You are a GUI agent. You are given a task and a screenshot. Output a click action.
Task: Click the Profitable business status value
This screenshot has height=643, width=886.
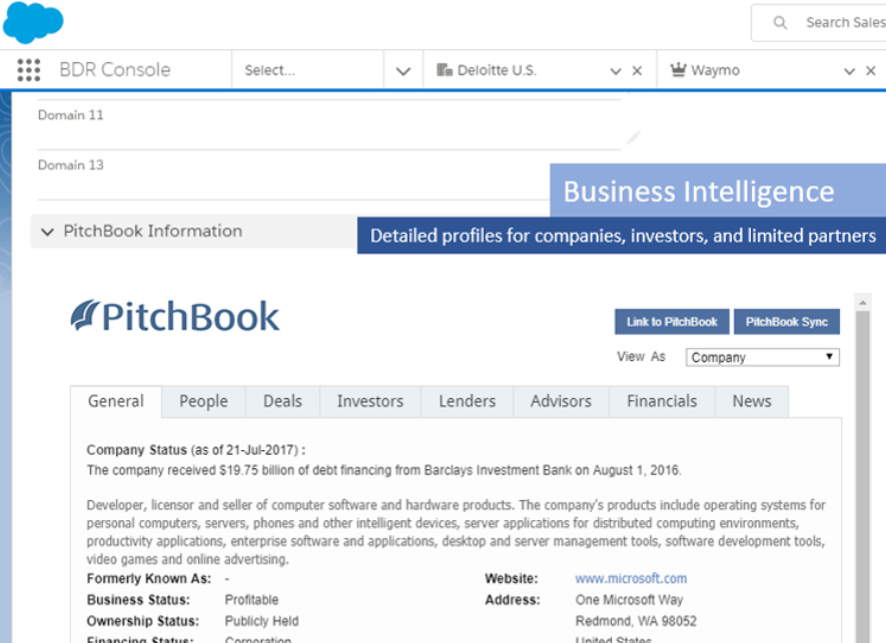coord(251,599)
